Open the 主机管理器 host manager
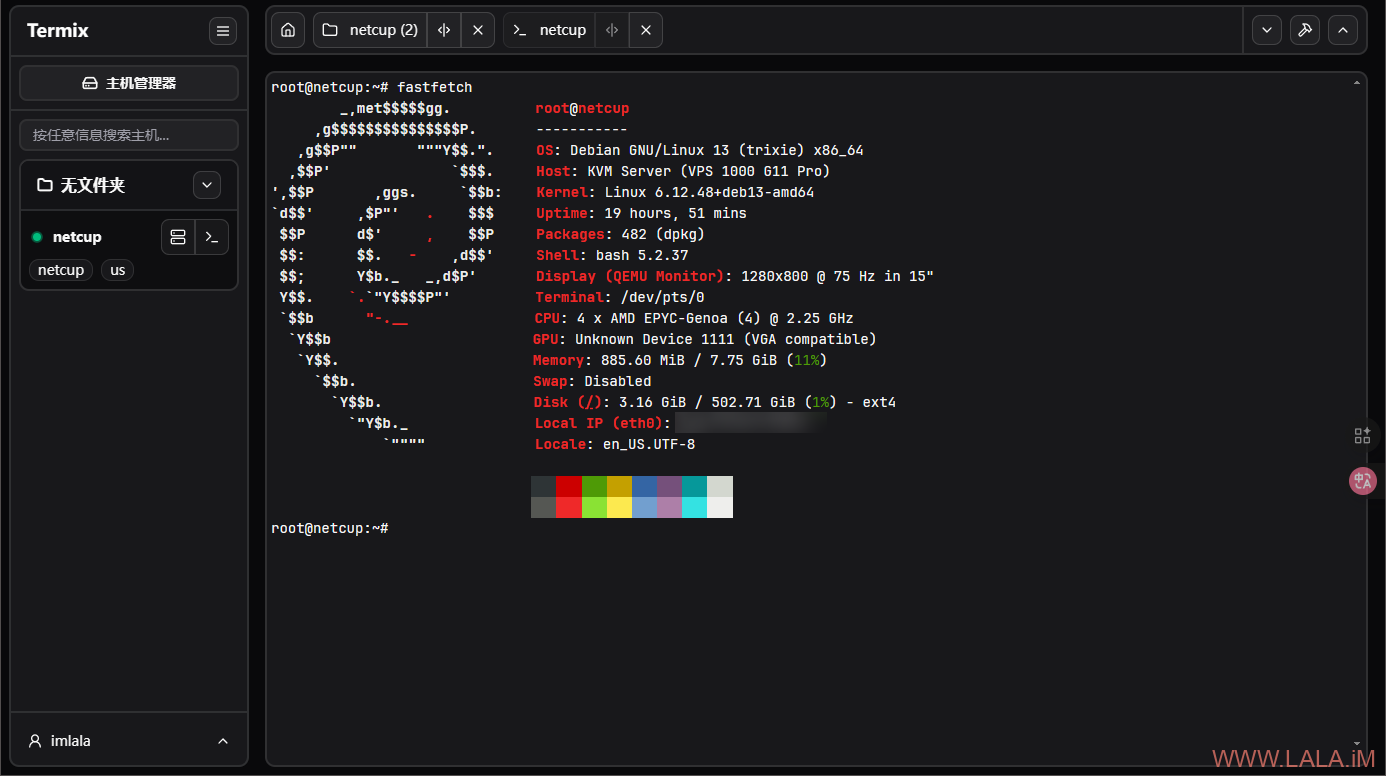 [129, 83]
